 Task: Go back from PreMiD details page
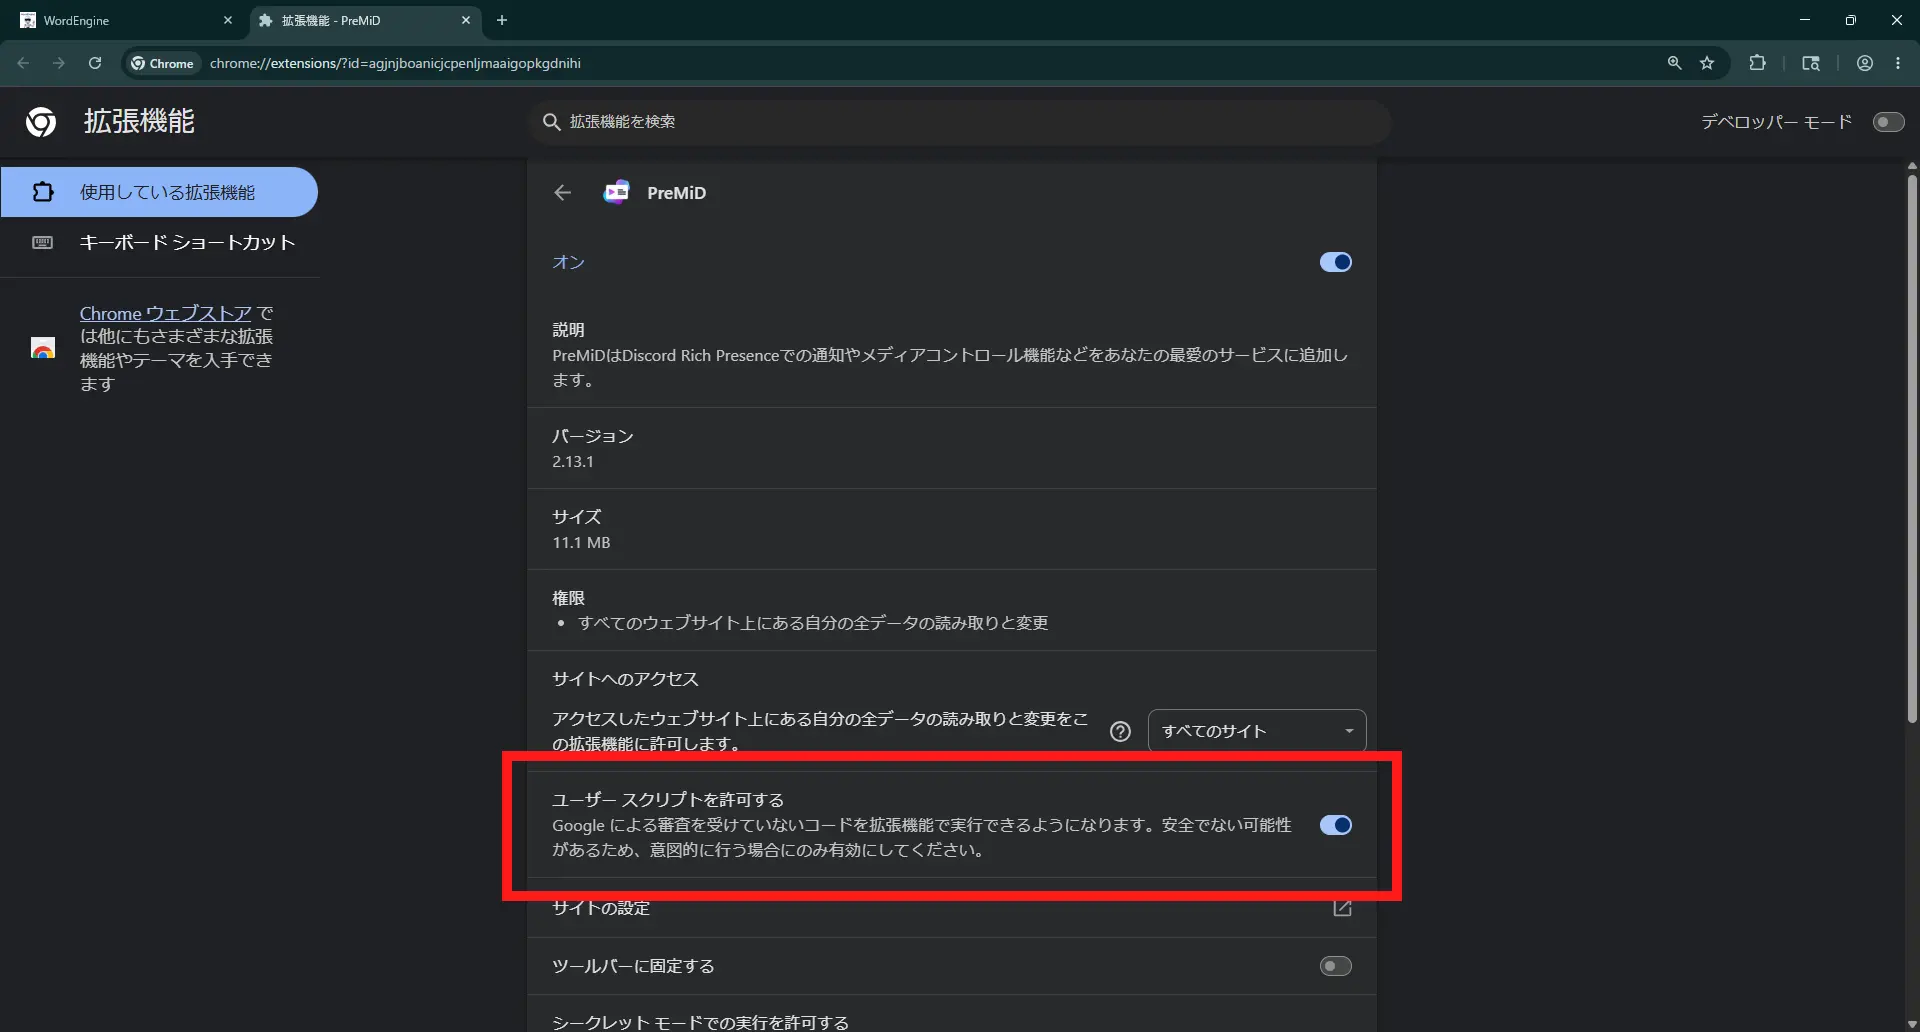pos(563,193)
